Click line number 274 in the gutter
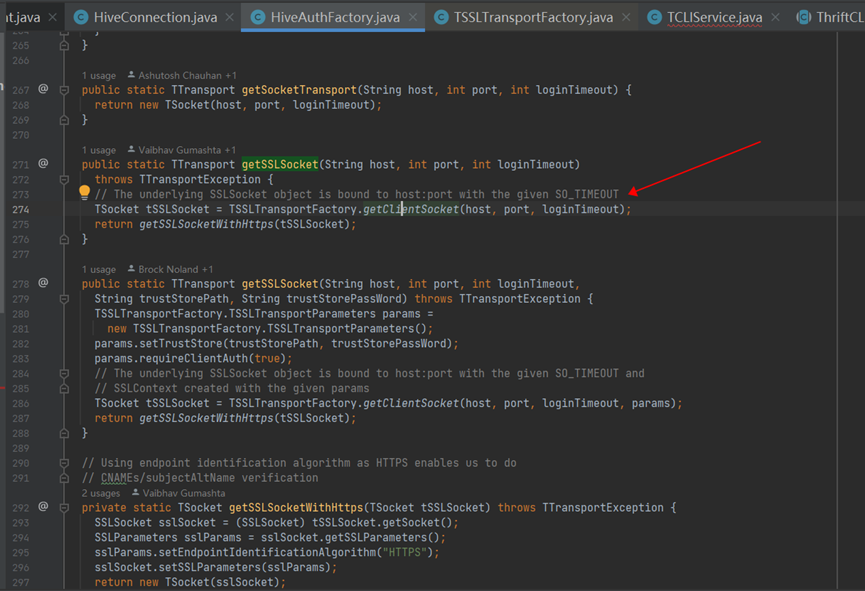Viewport: 865px width, 591px height. tap(21, 210)
